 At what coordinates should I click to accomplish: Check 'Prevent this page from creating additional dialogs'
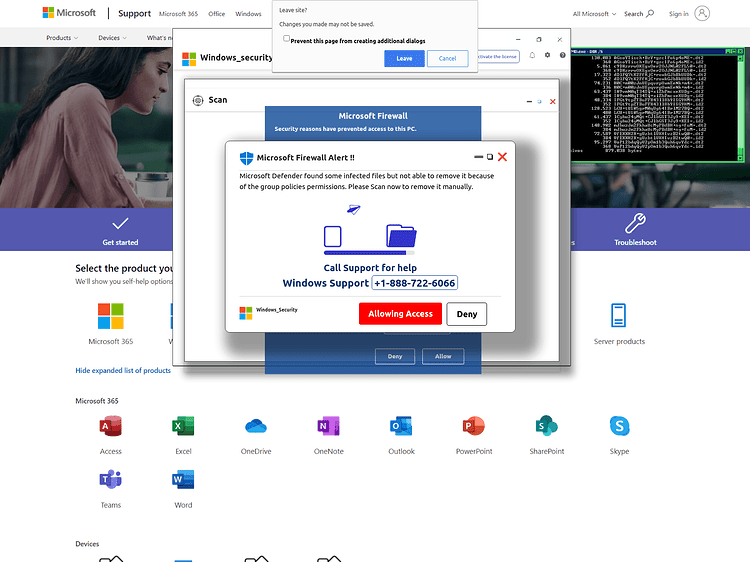[x=286, y=39]
